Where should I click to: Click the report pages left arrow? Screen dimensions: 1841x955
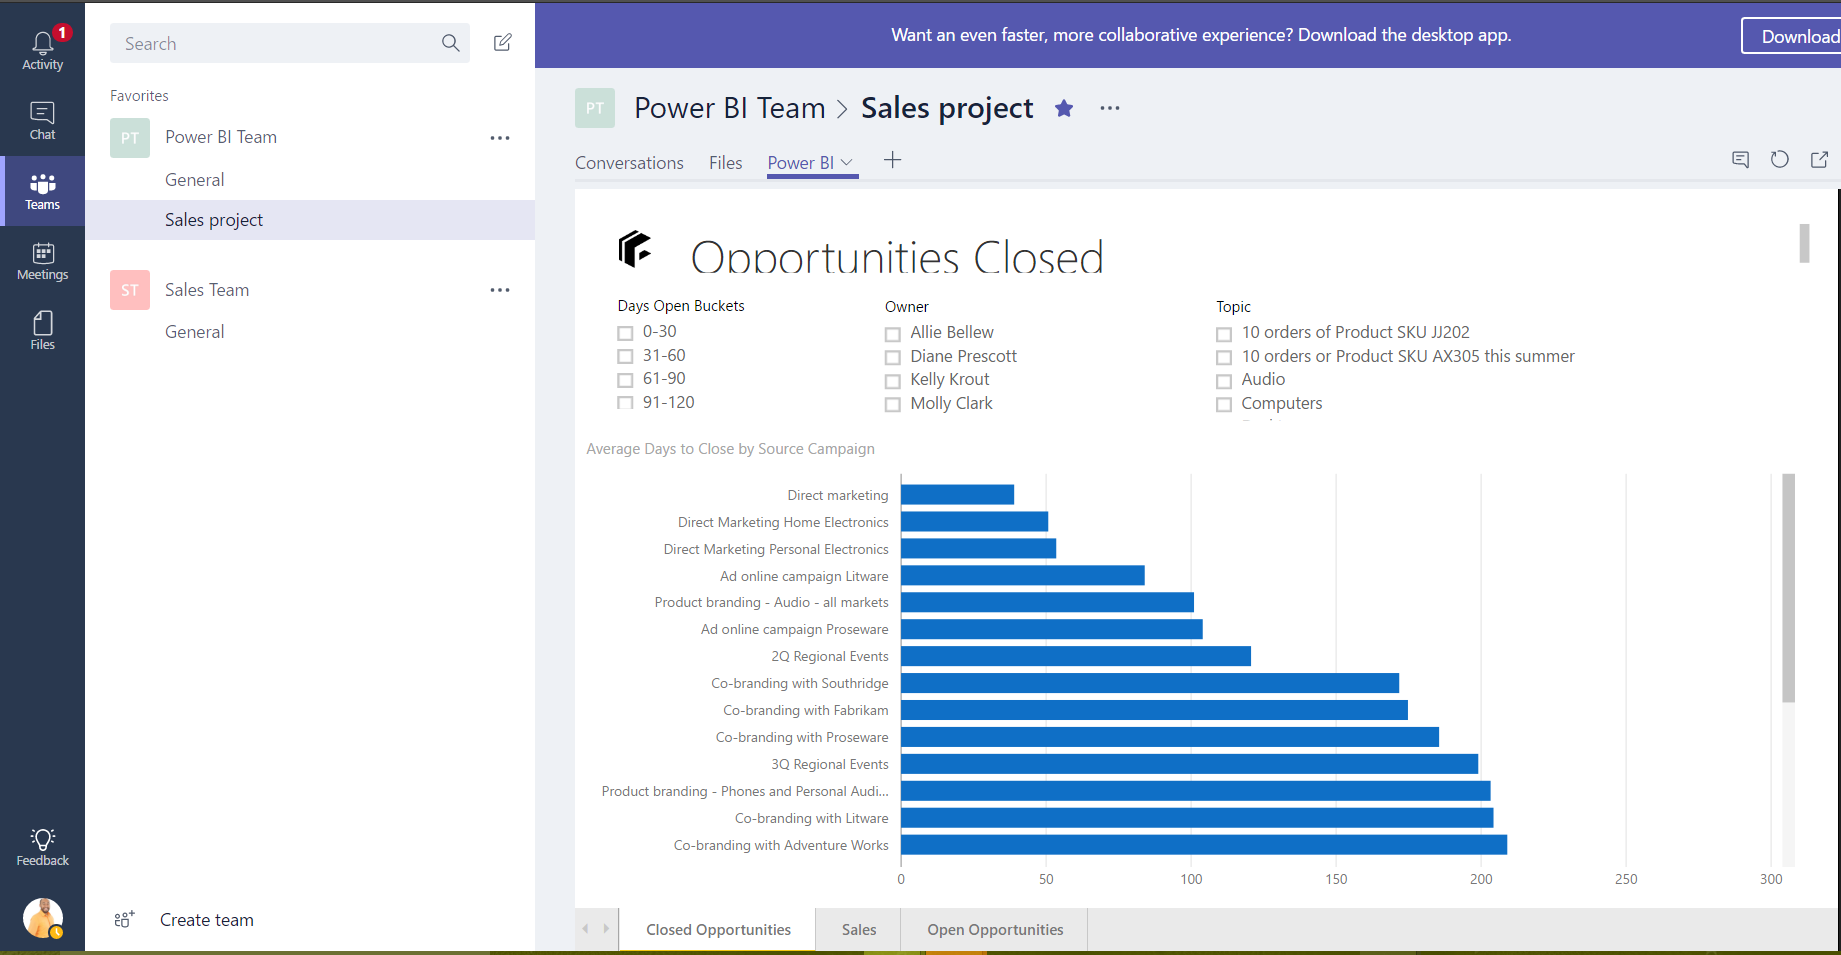tap(586, 929)
